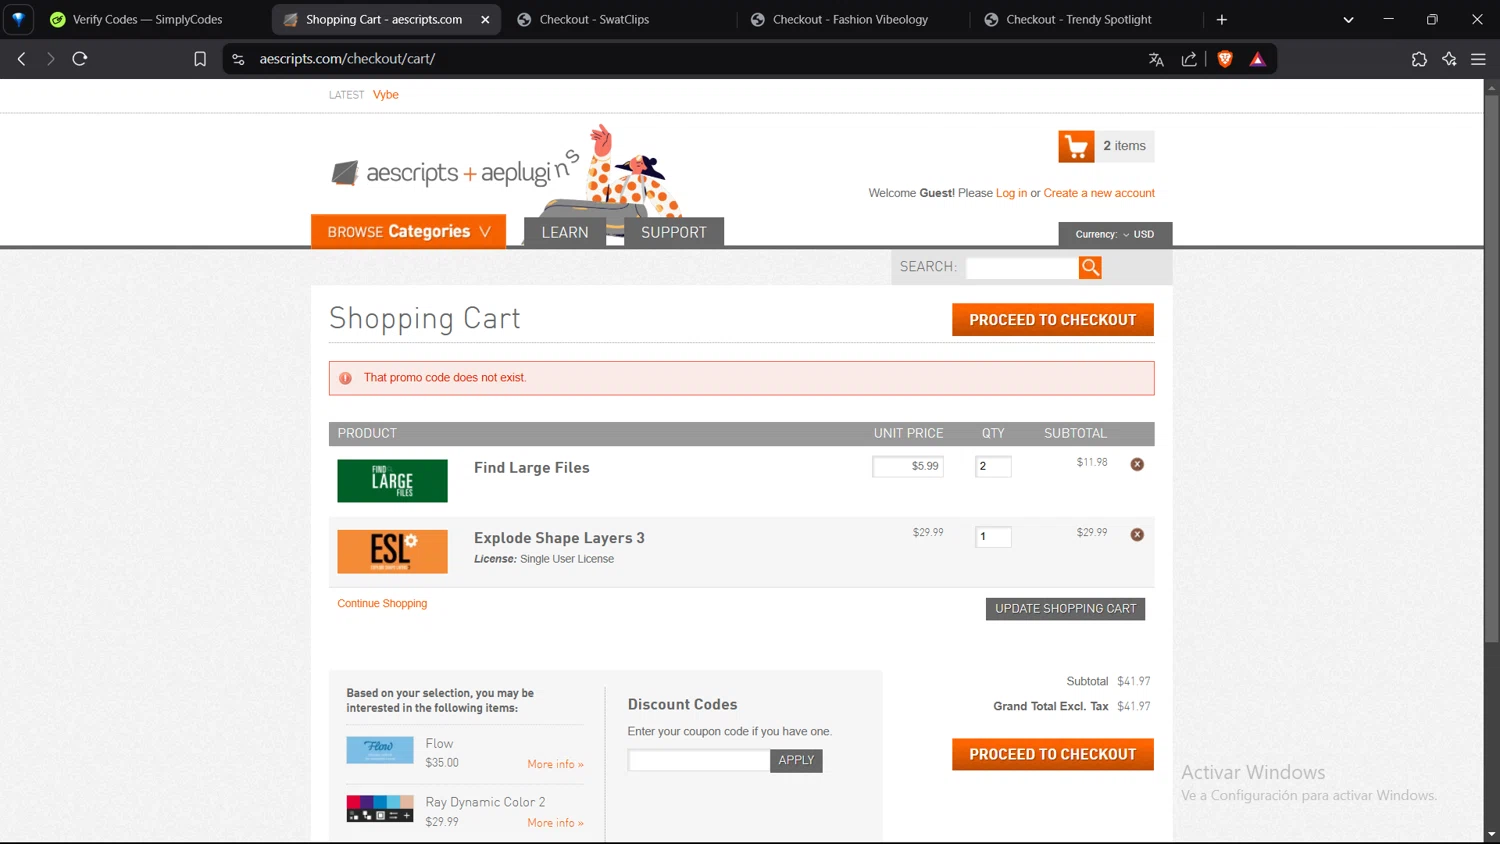This screenshot has width=1500, height=844.
Task: Switch to Checkout - Fashion Vibeology tab
Action: [850, 19]
